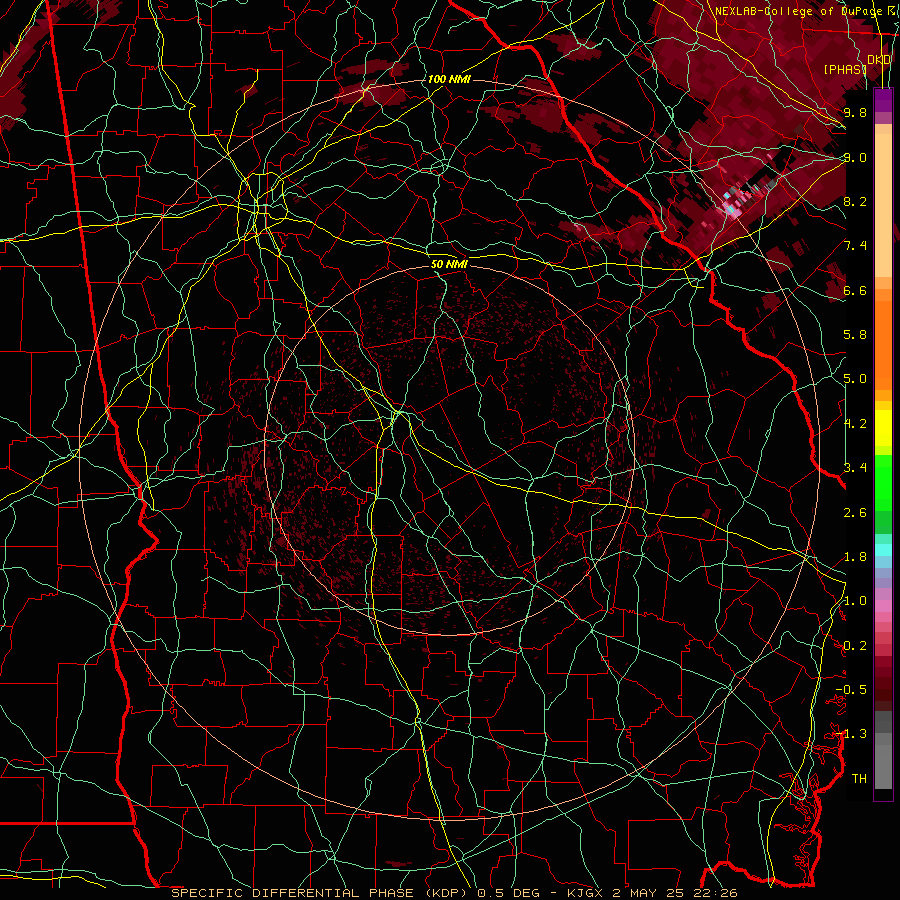Select the 2.6 scale value
Image resolution: width=900 pixels, height=900 pixels.
tap(855, 513)
